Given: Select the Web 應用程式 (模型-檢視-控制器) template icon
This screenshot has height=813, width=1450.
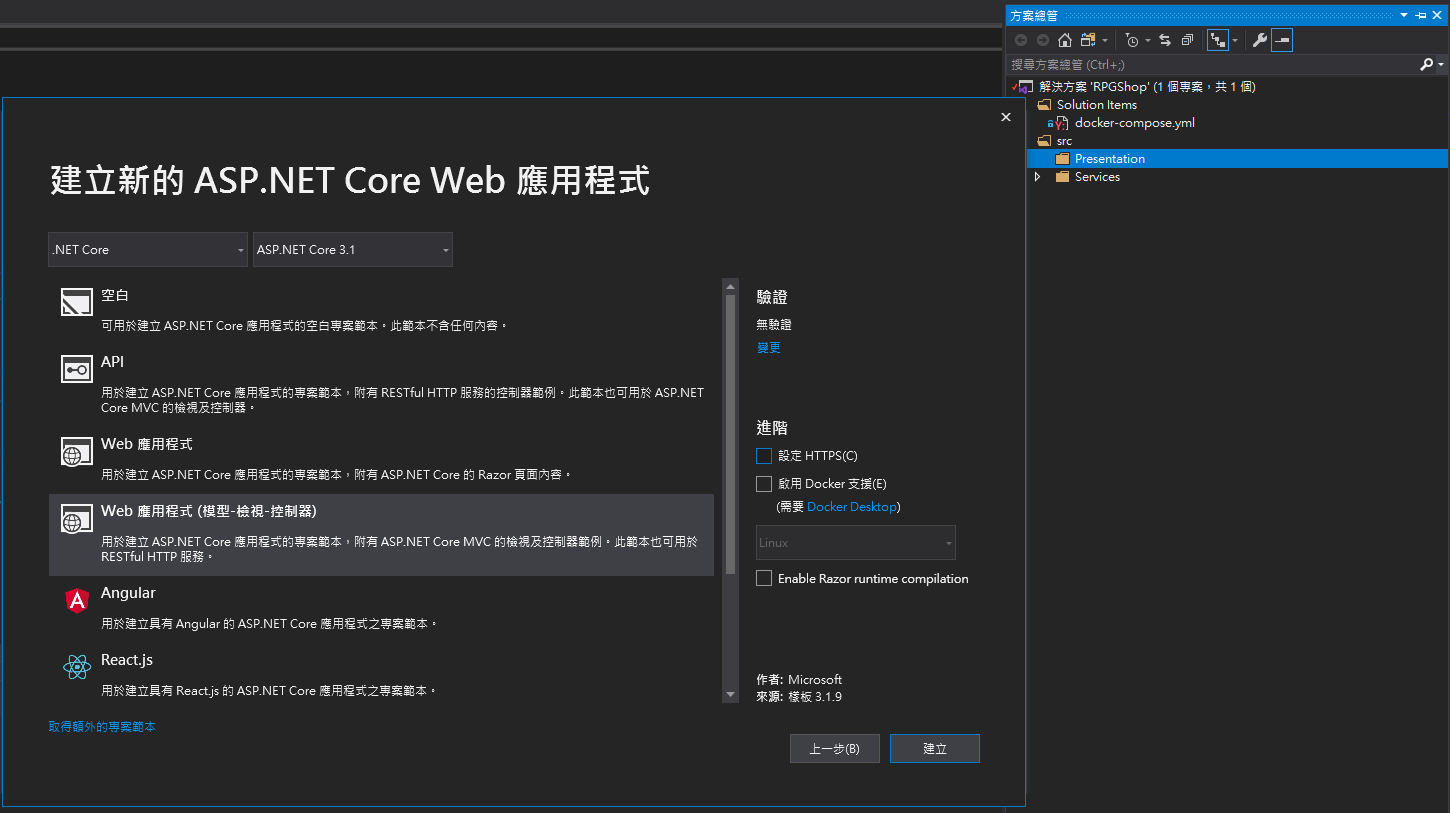Looking at the screenshot, I should coord(77,520).
